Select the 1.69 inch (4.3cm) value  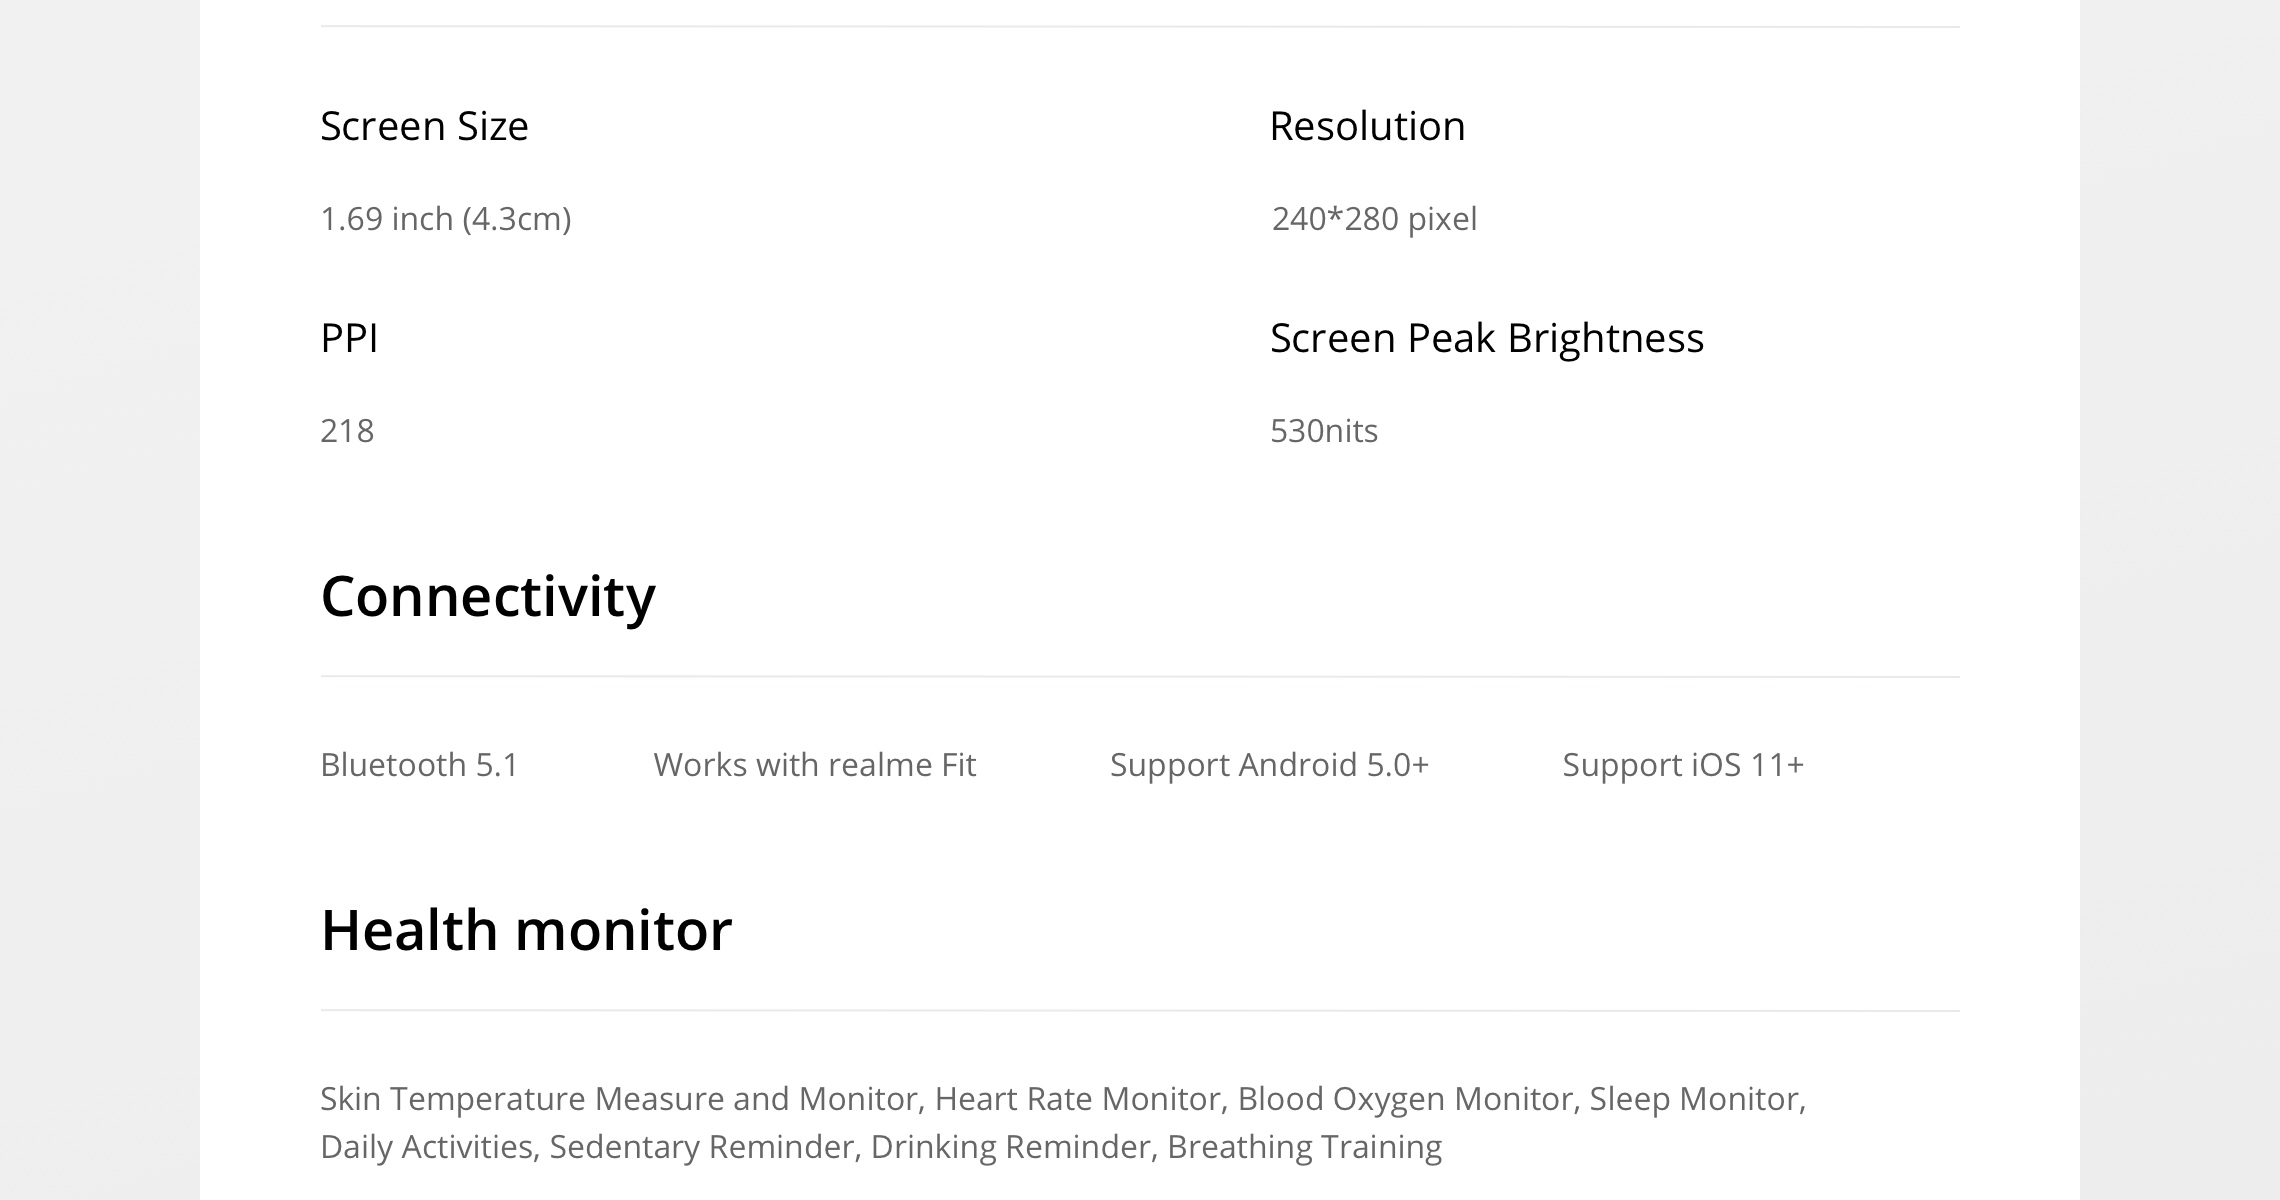pyautogui.click(x=446, y=219)
